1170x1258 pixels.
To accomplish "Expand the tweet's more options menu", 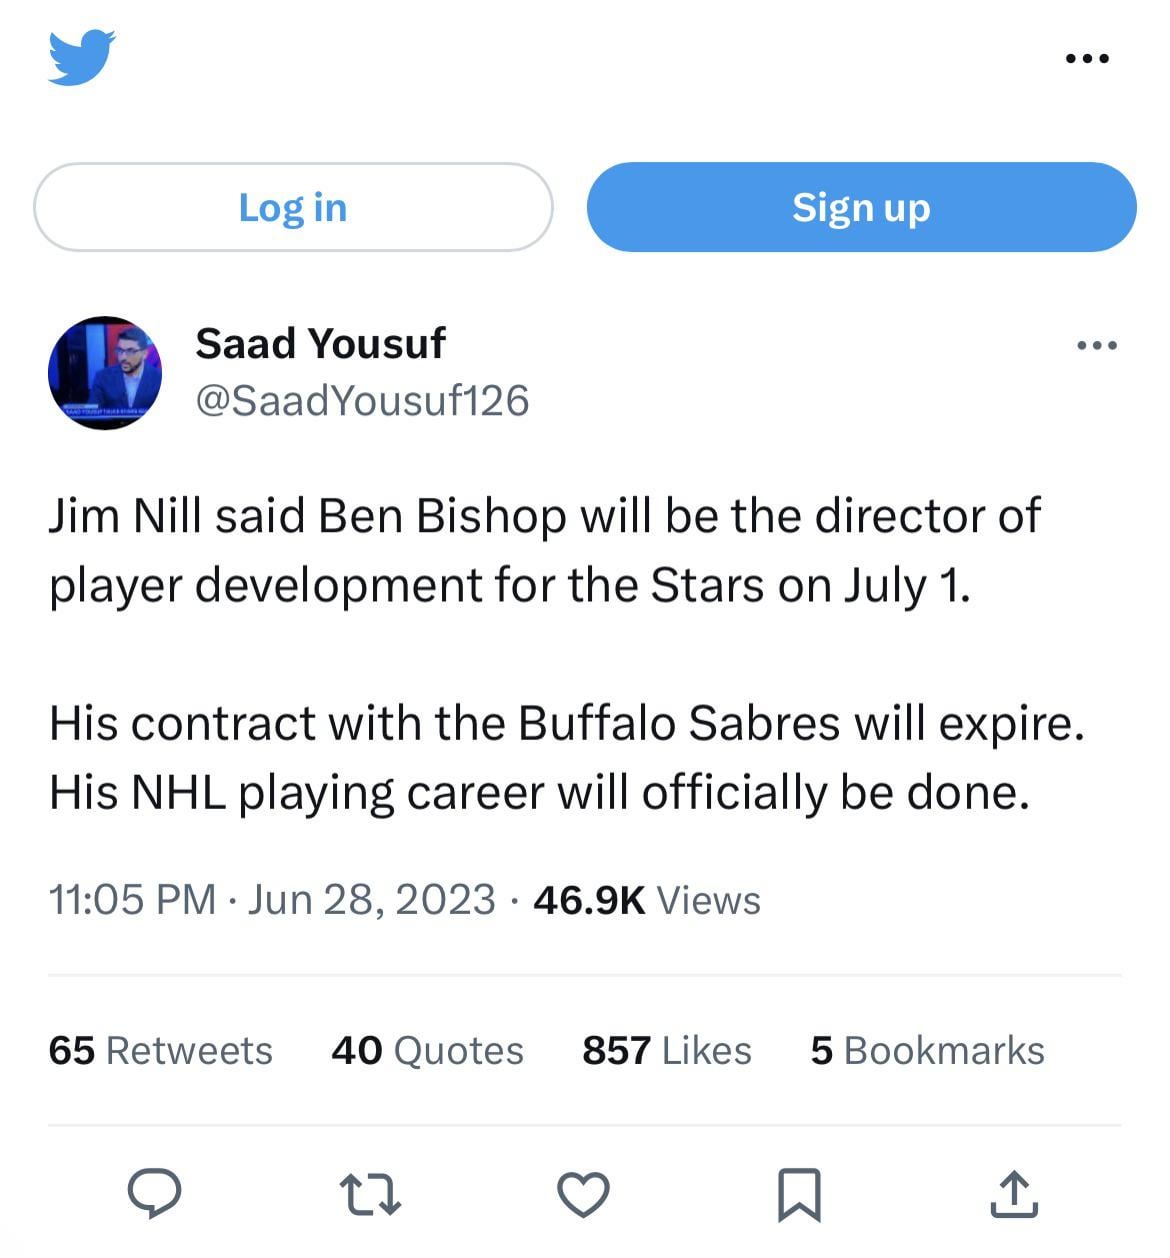I will (1096, 346).
